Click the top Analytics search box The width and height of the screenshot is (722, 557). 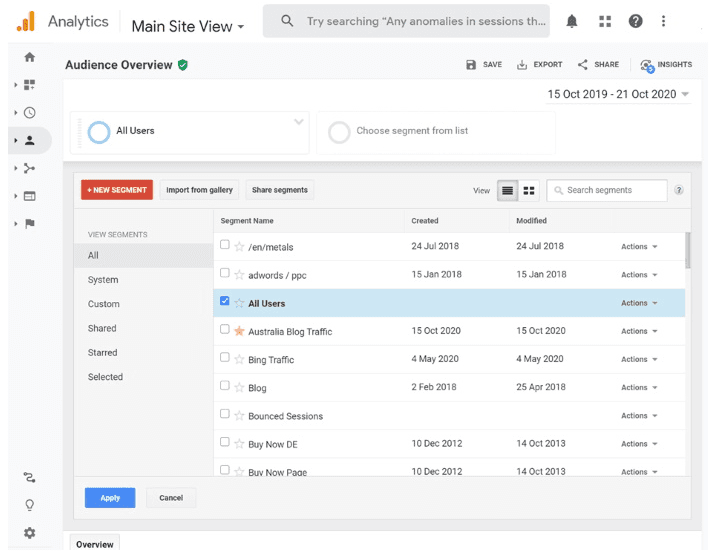tap(406, 21)
